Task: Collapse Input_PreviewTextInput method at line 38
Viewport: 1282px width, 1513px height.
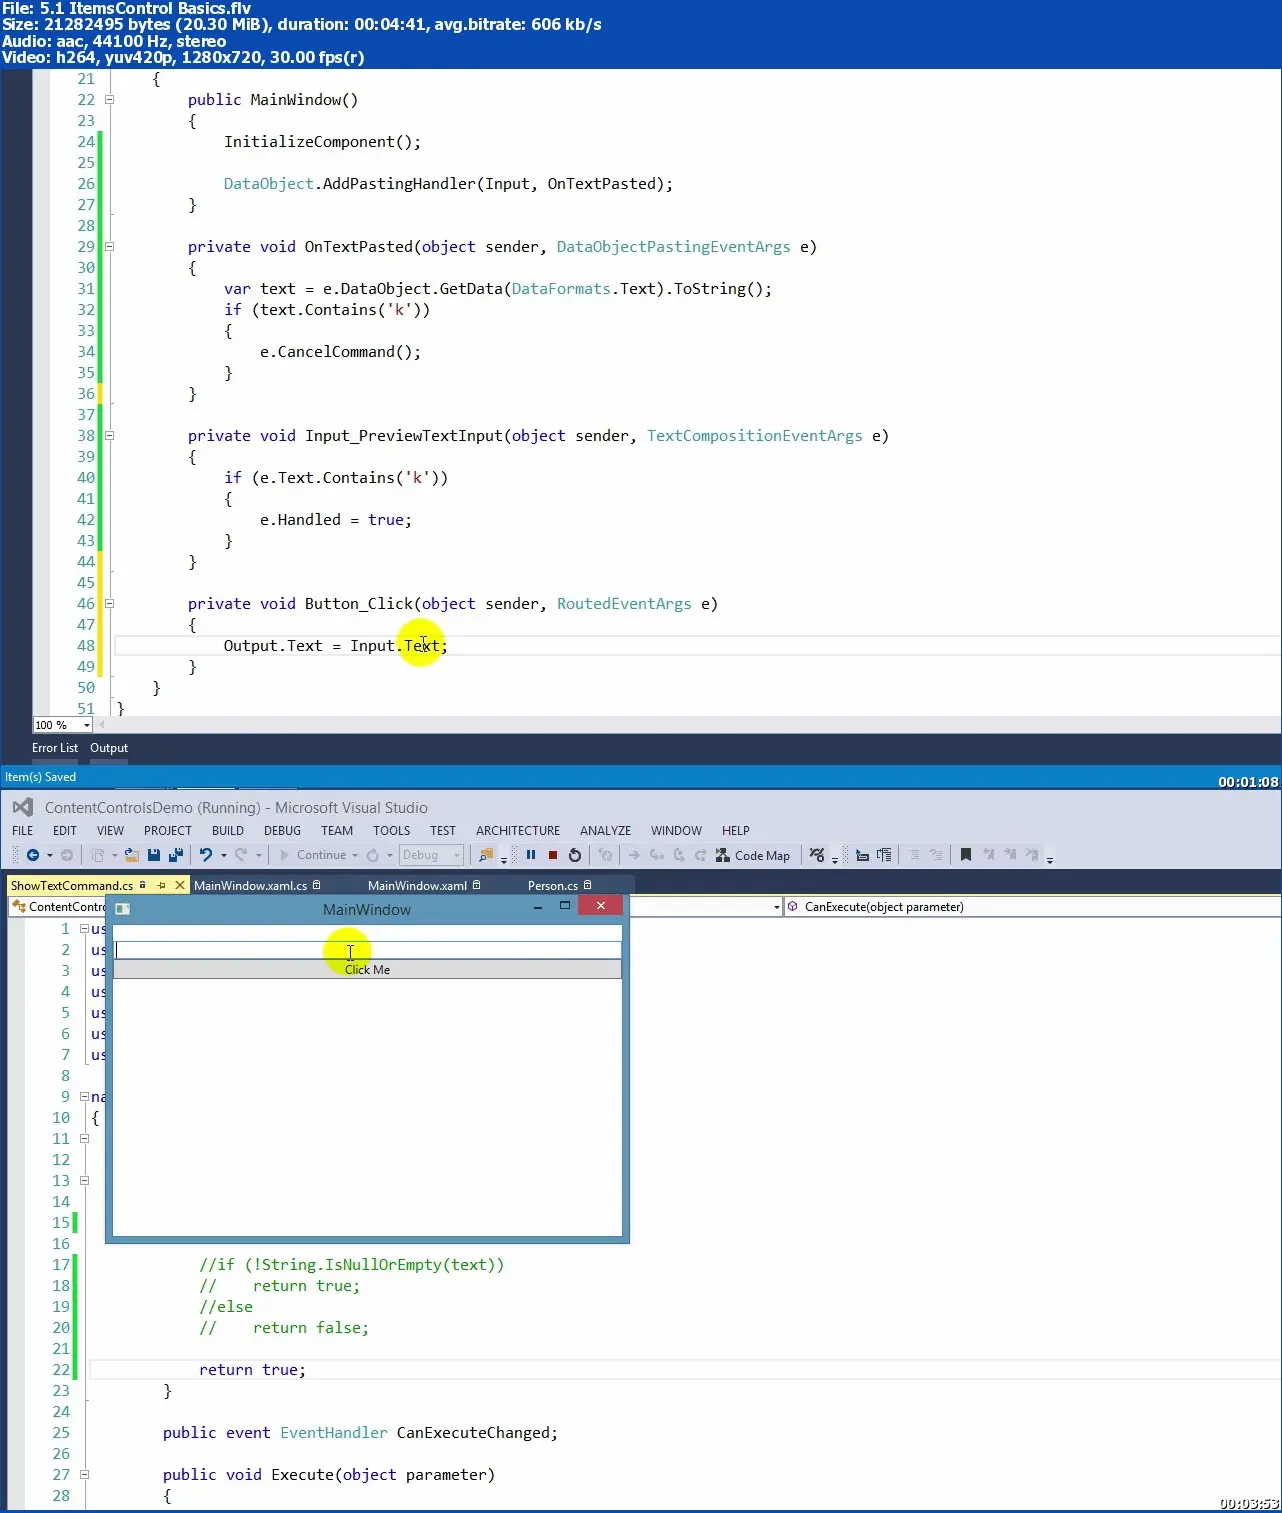Action: click(110, 436)
